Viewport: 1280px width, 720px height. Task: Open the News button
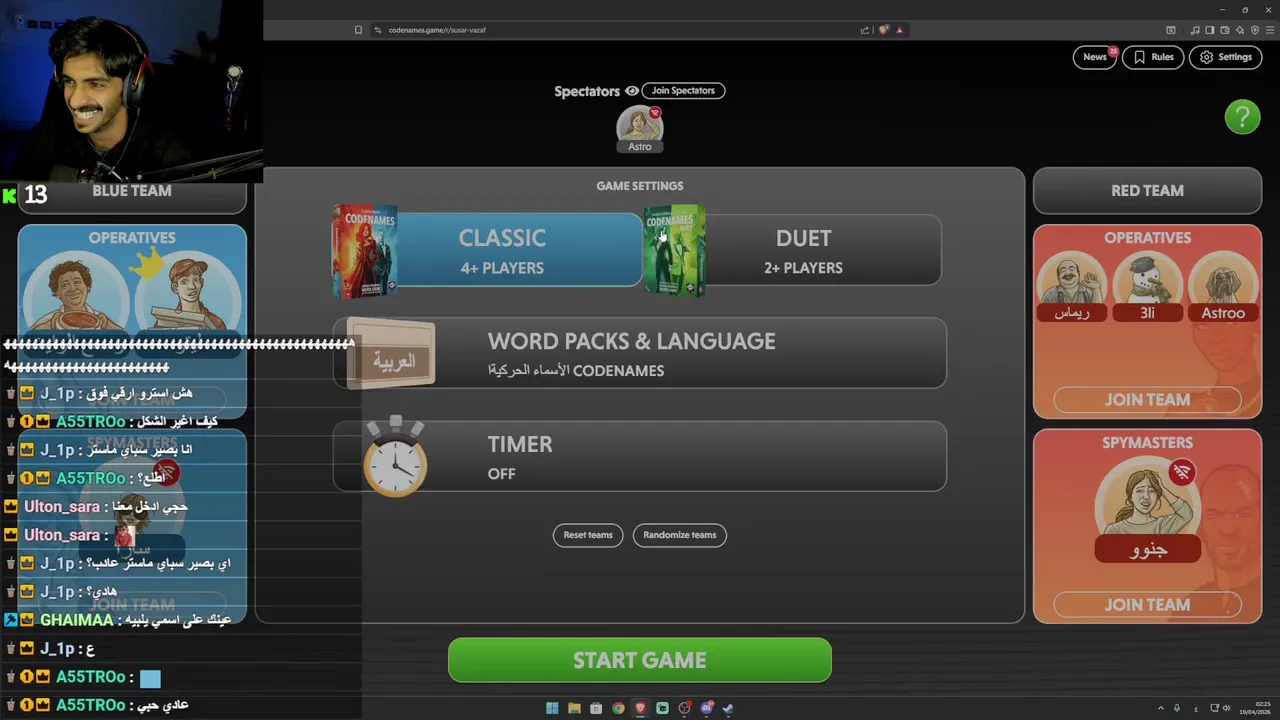1095,57
